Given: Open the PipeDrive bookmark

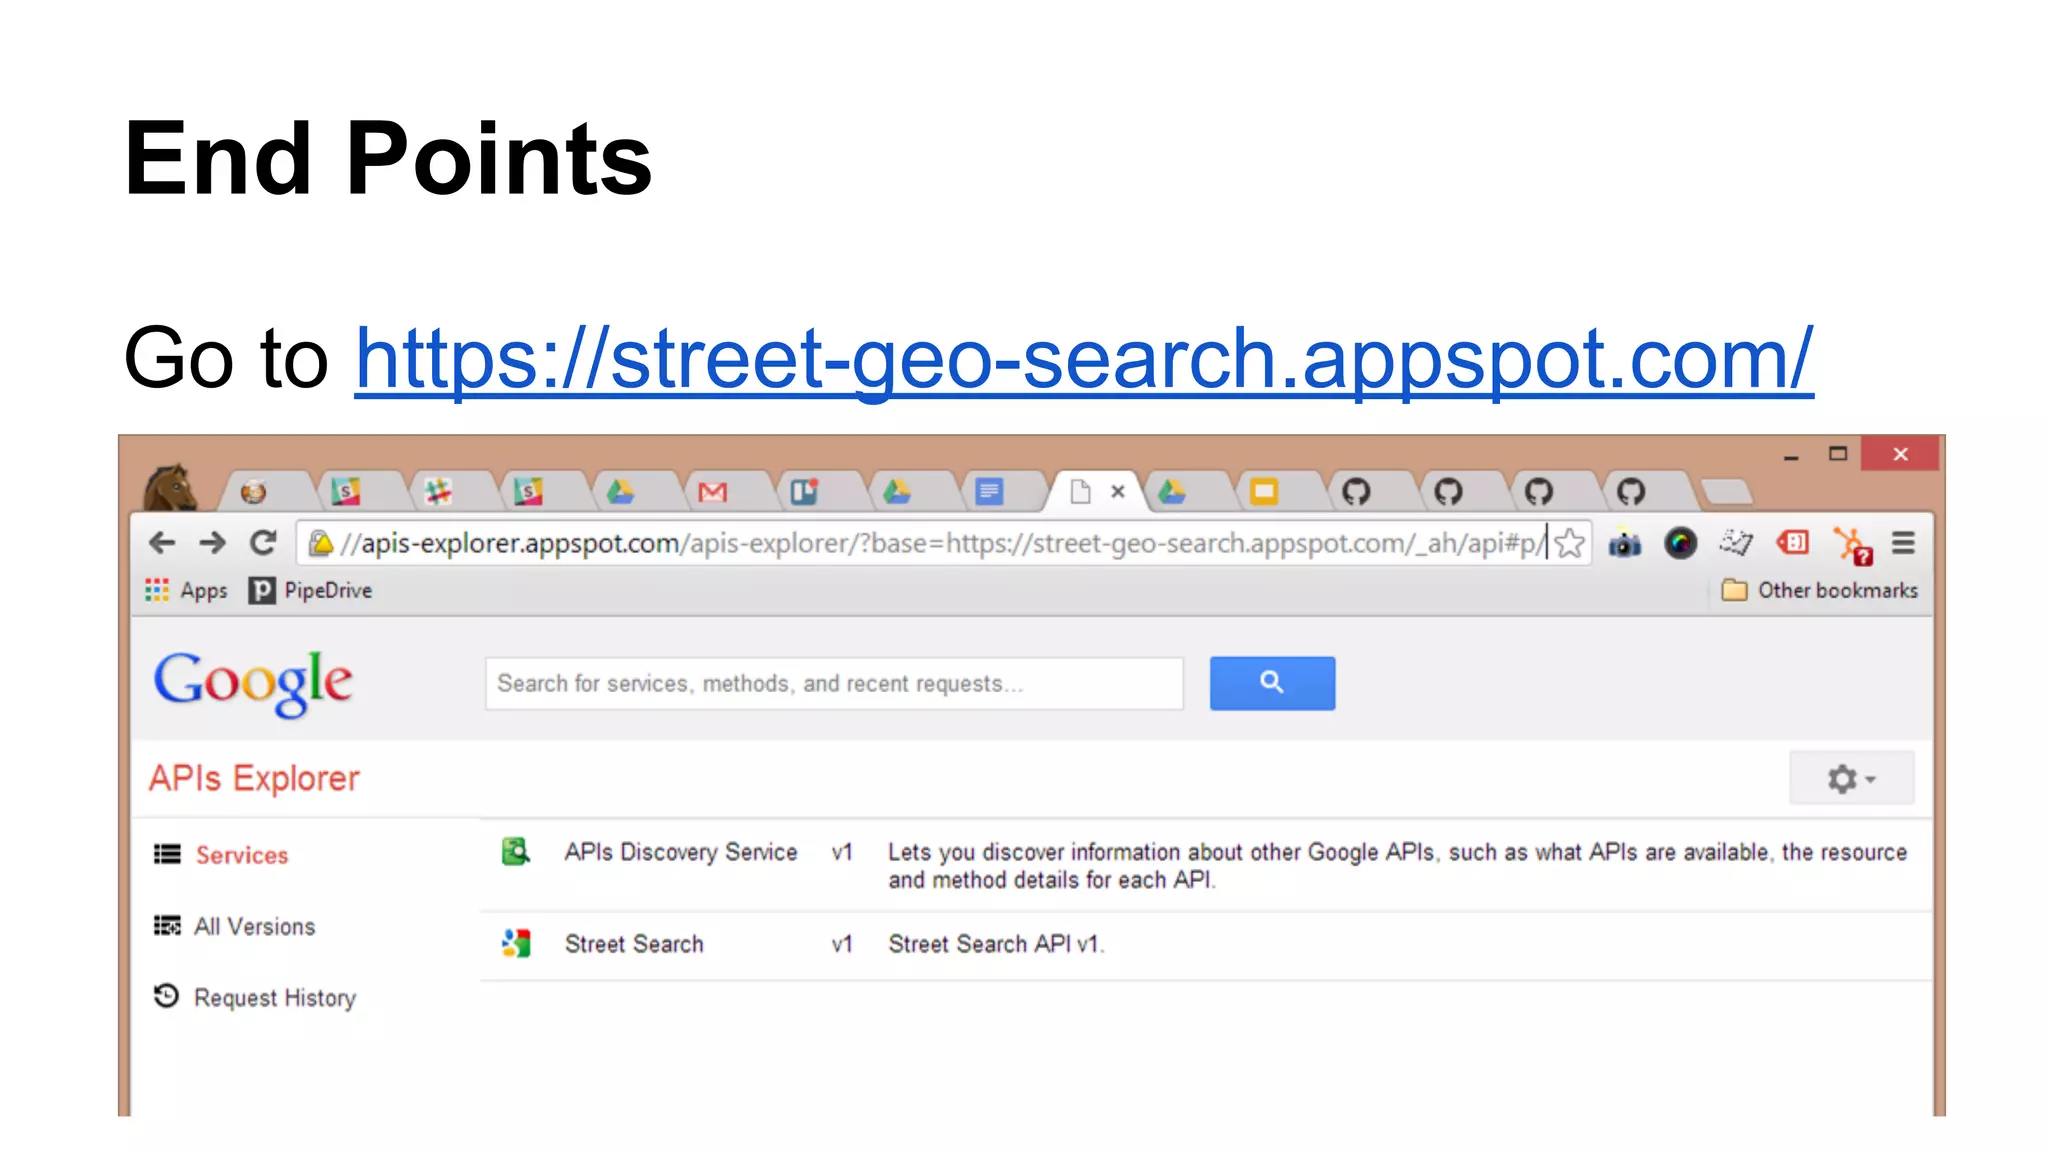Looking at the screenshot, I should [311, 591].
